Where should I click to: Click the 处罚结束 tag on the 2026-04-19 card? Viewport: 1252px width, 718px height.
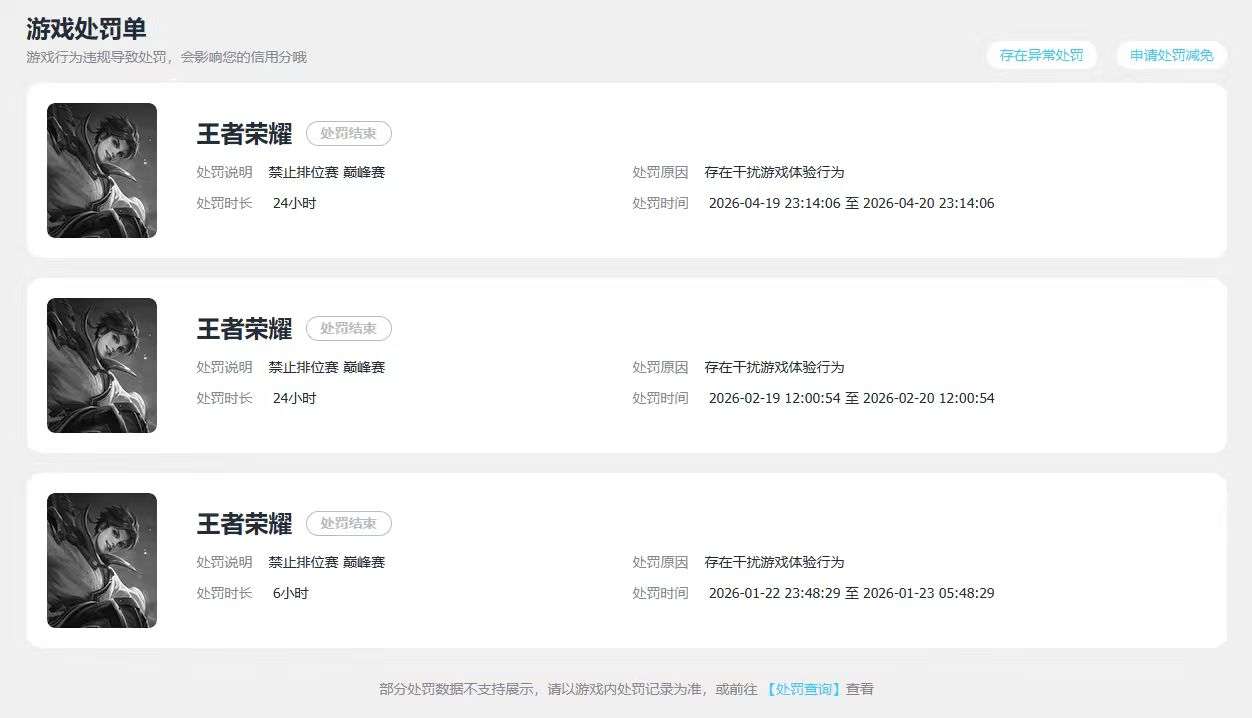pos(348,133)
